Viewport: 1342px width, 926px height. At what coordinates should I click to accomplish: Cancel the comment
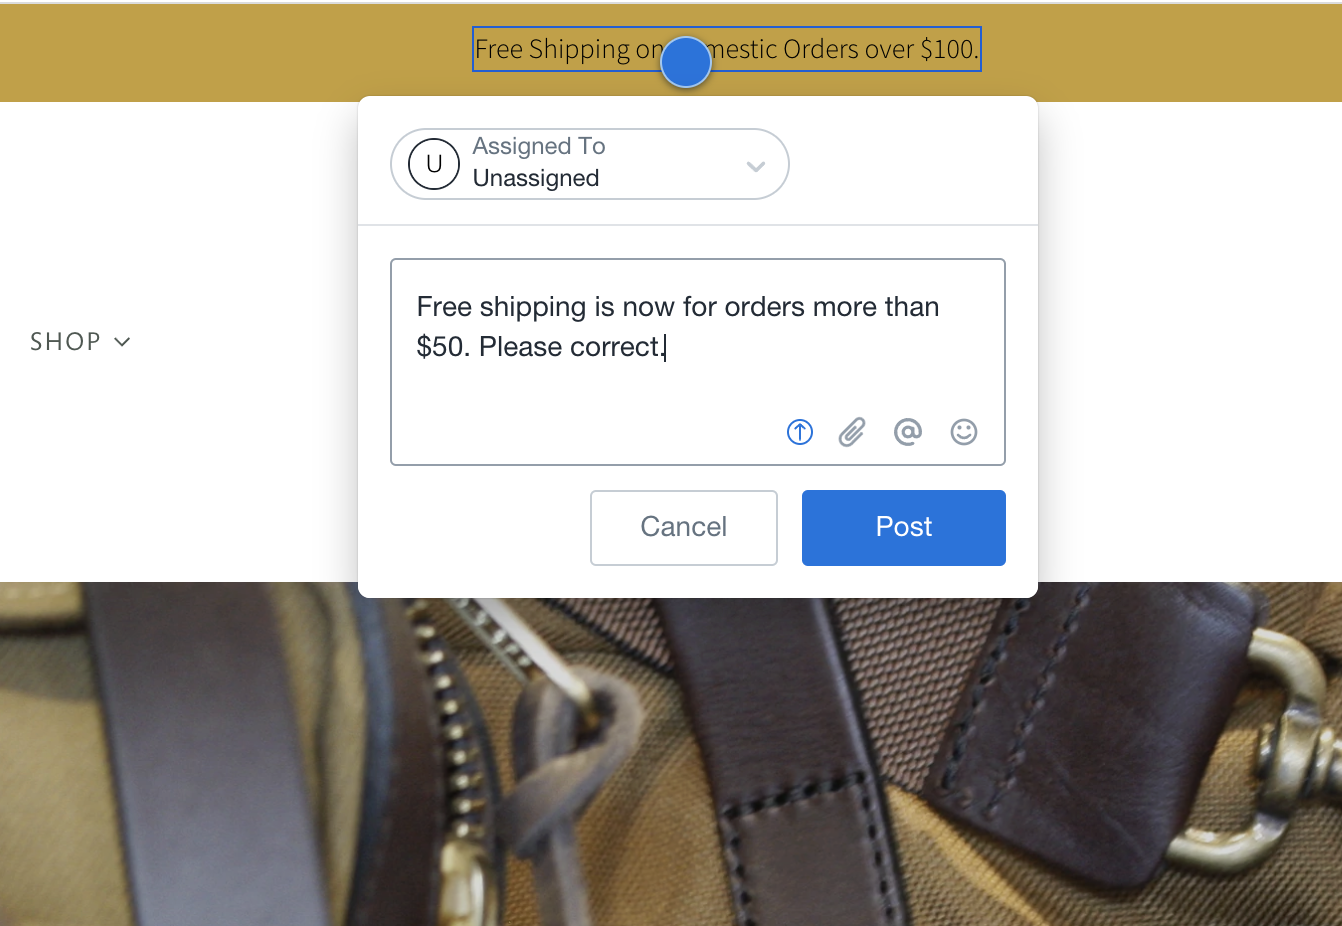click(684, 528)
